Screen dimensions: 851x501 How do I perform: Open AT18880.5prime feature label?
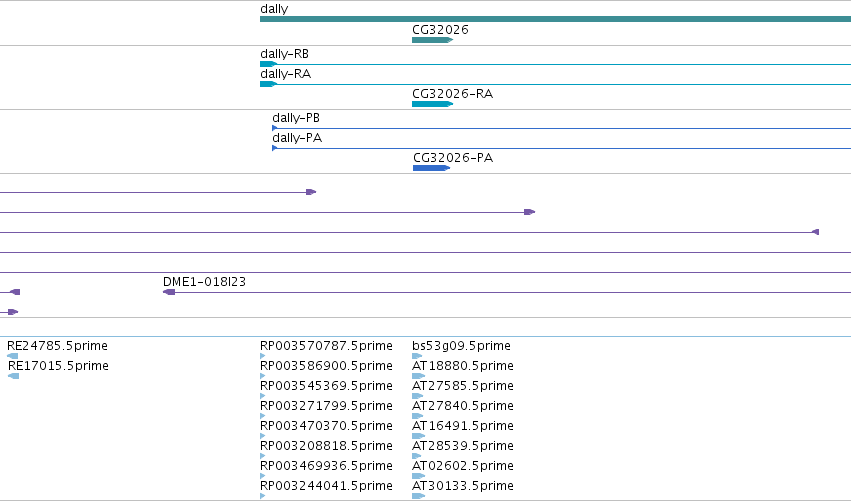(x=463, y=366)
